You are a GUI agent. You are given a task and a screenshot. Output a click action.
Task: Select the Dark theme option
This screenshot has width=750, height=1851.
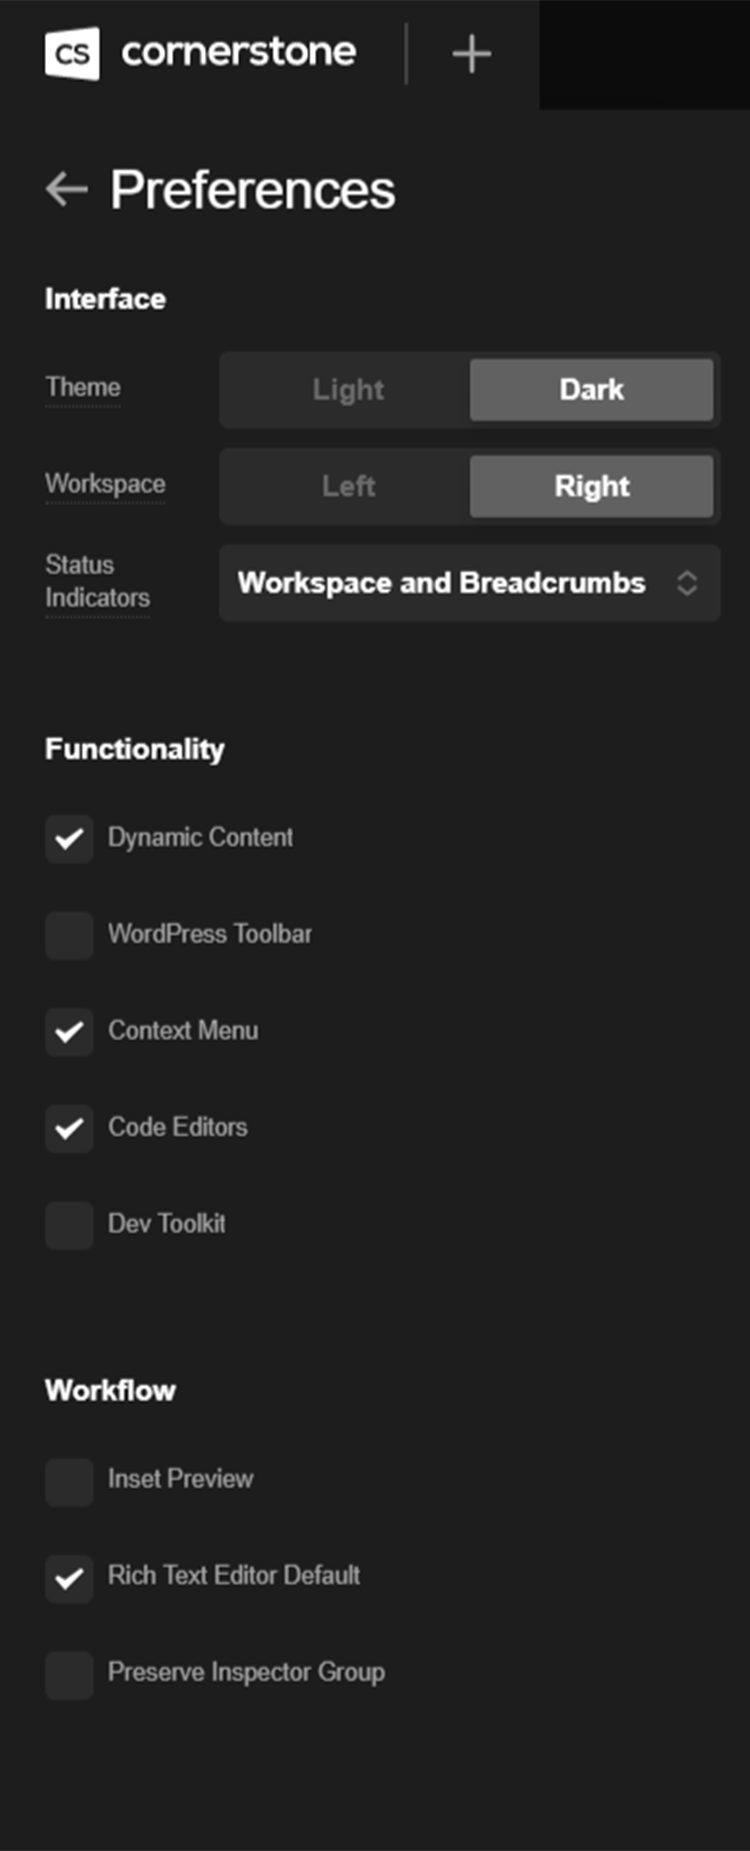coord(591,390)
